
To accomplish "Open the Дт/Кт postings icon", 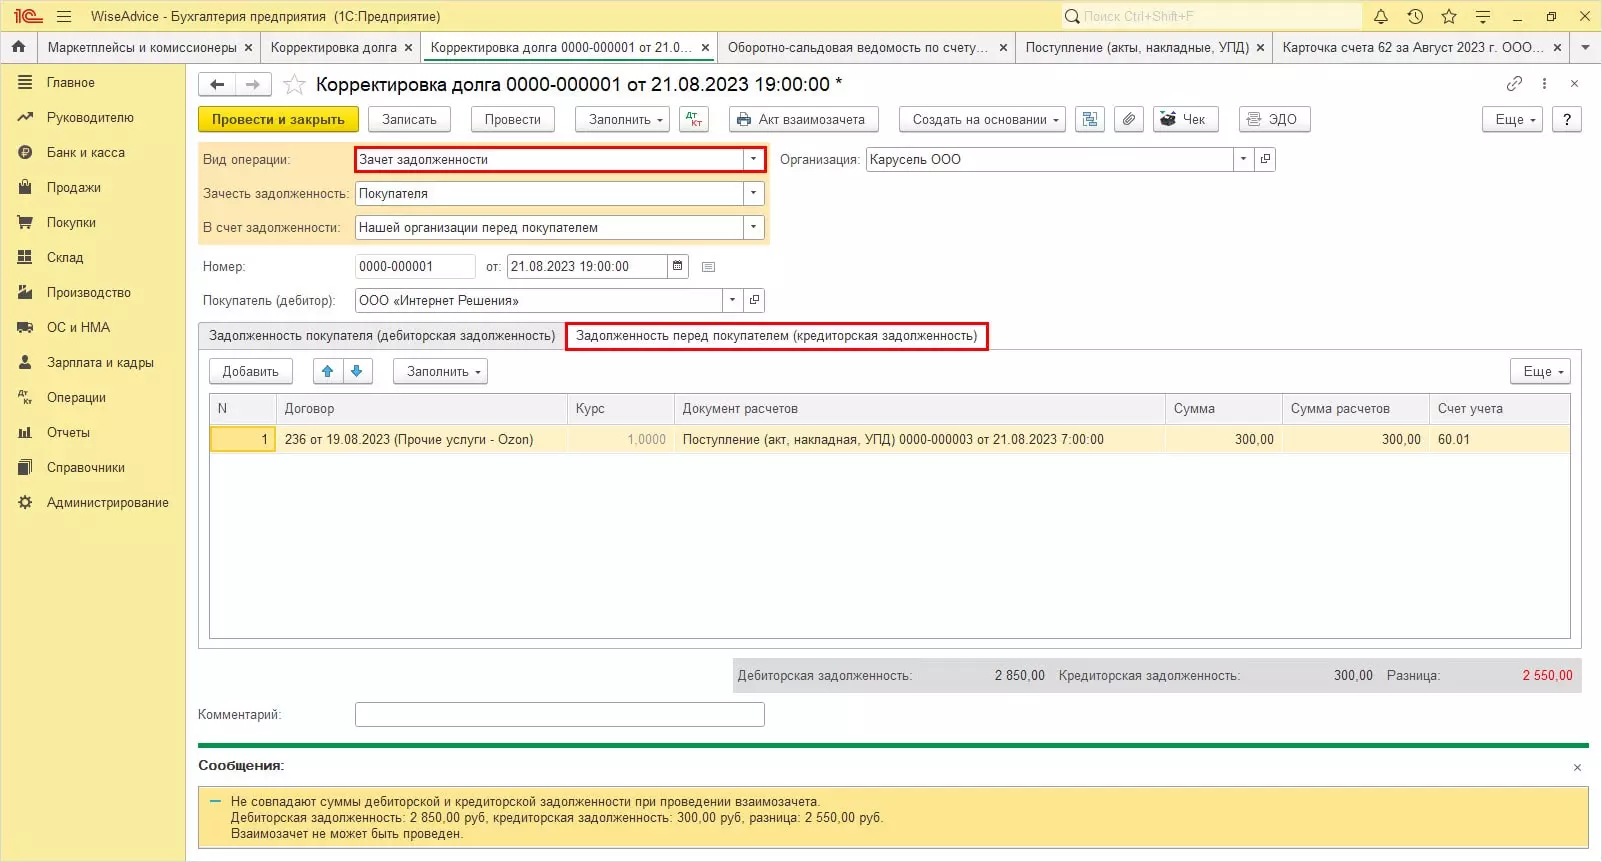I will [694, 119].
